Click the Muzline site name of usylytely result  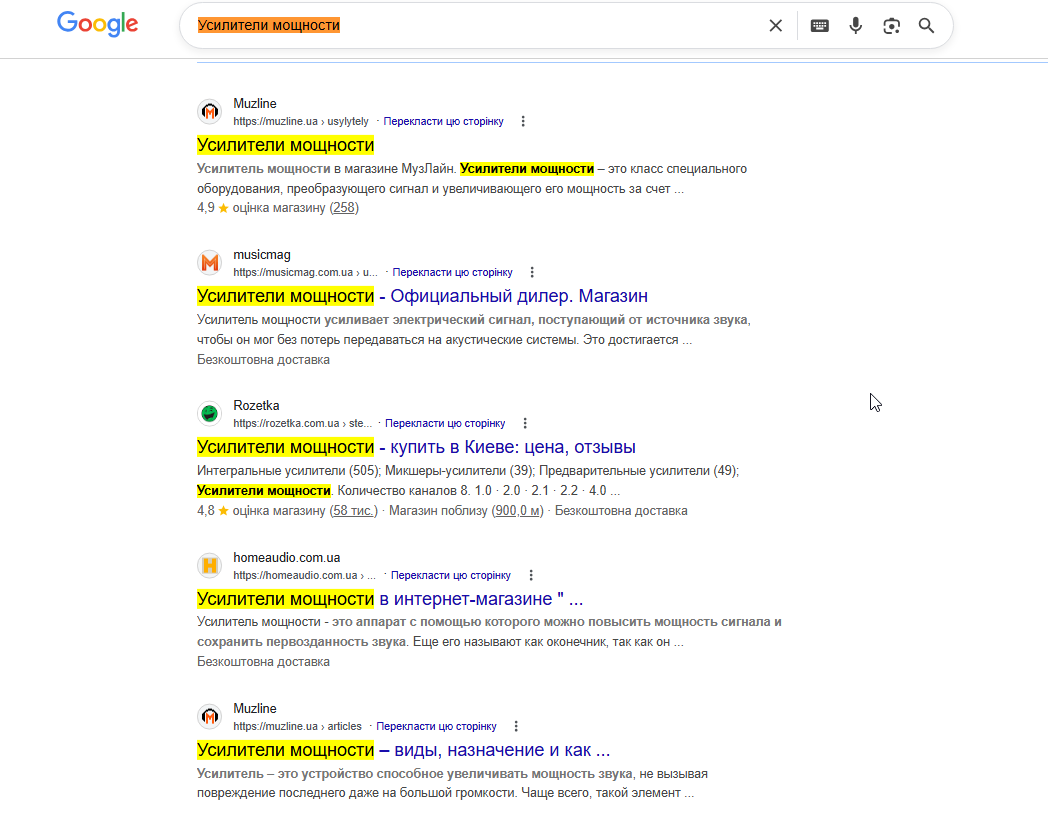click(255, 104)
